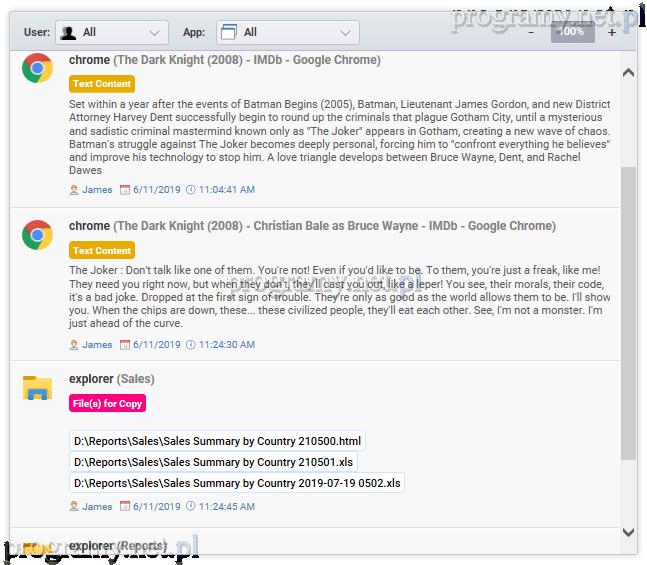The image size is (647, 565).
Task: Zoom in with the plus button
Action: [x=612, y=33]
